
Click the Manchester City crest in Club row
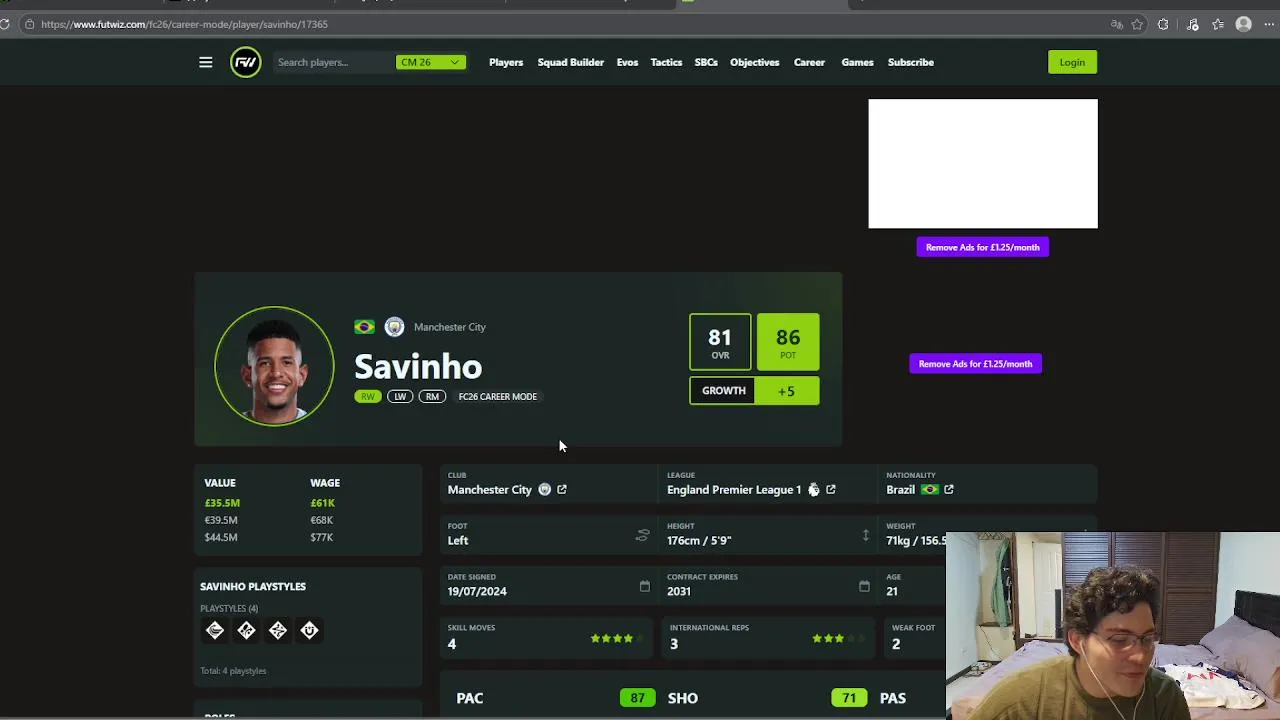[544, 490]
